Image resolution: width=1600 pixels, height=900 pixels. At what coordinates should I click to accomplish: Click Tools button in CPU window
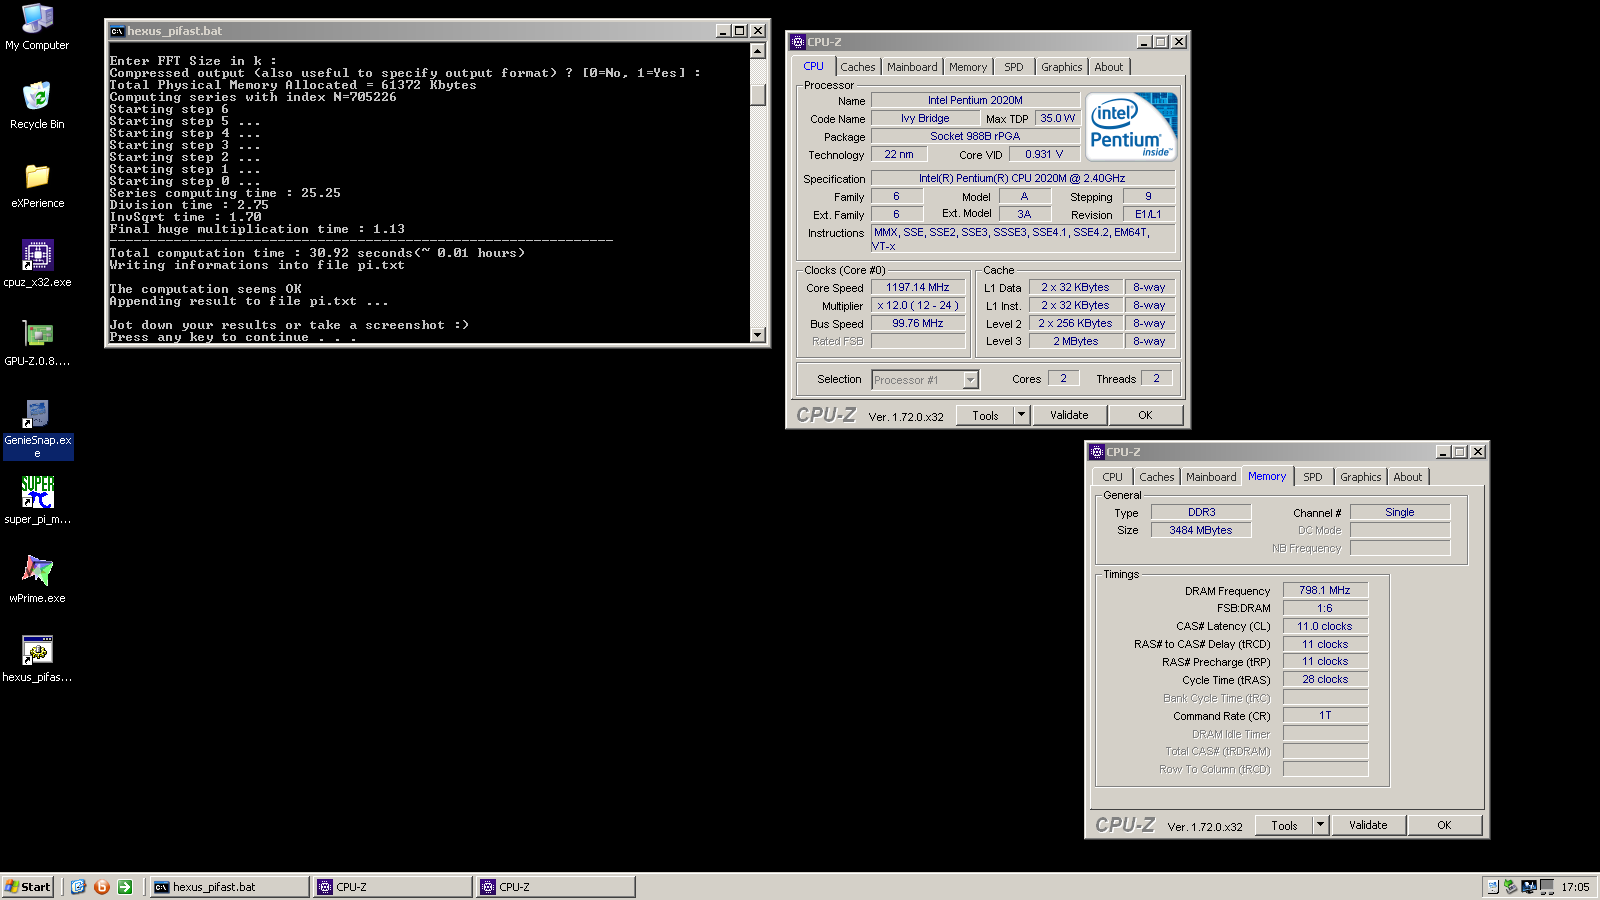pyautogui.click(x=985, y=415)
